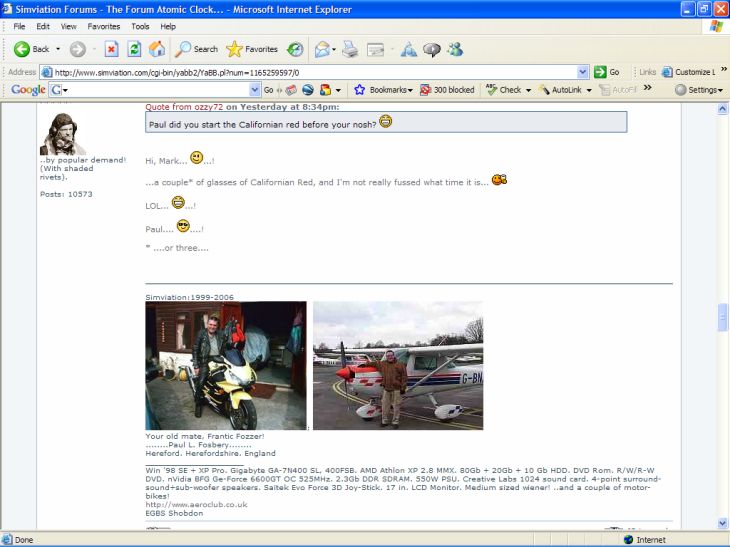Click the Back navigation button
The image size is (730, 547).
point(32,48)
